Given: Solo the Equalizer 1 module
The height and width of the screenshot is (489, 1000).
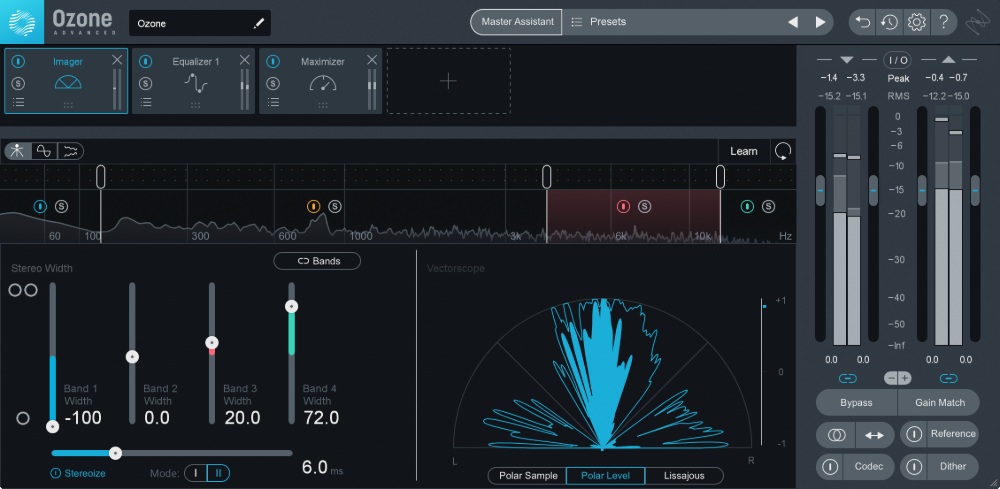Looking at the screenshot, I should tap(146, 82).
